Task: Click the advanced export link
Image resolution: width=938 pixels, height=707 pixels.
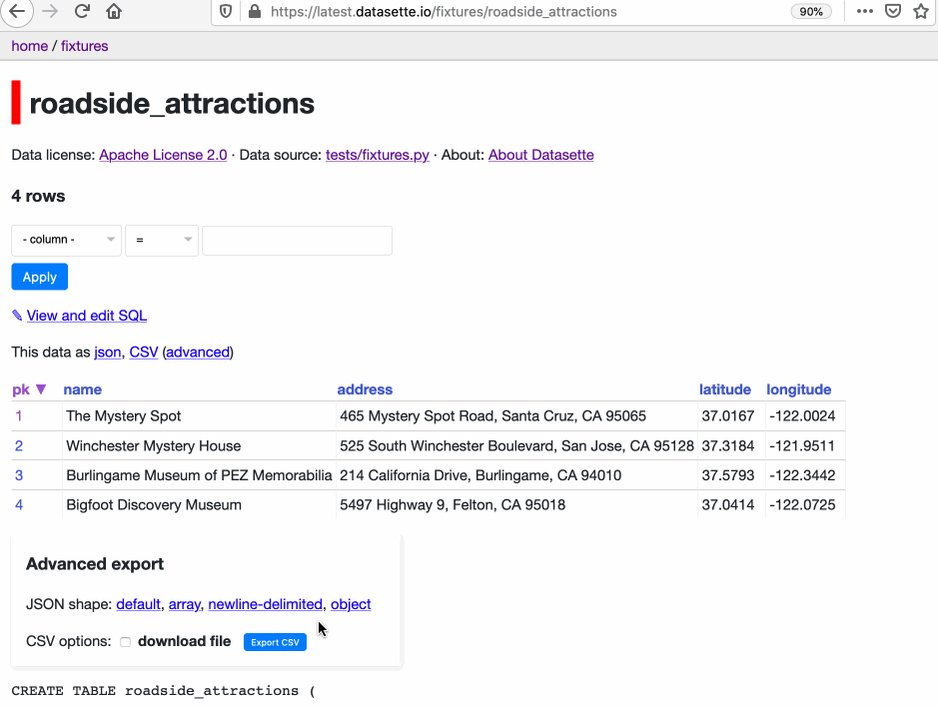Action: (x=198, y=352)
